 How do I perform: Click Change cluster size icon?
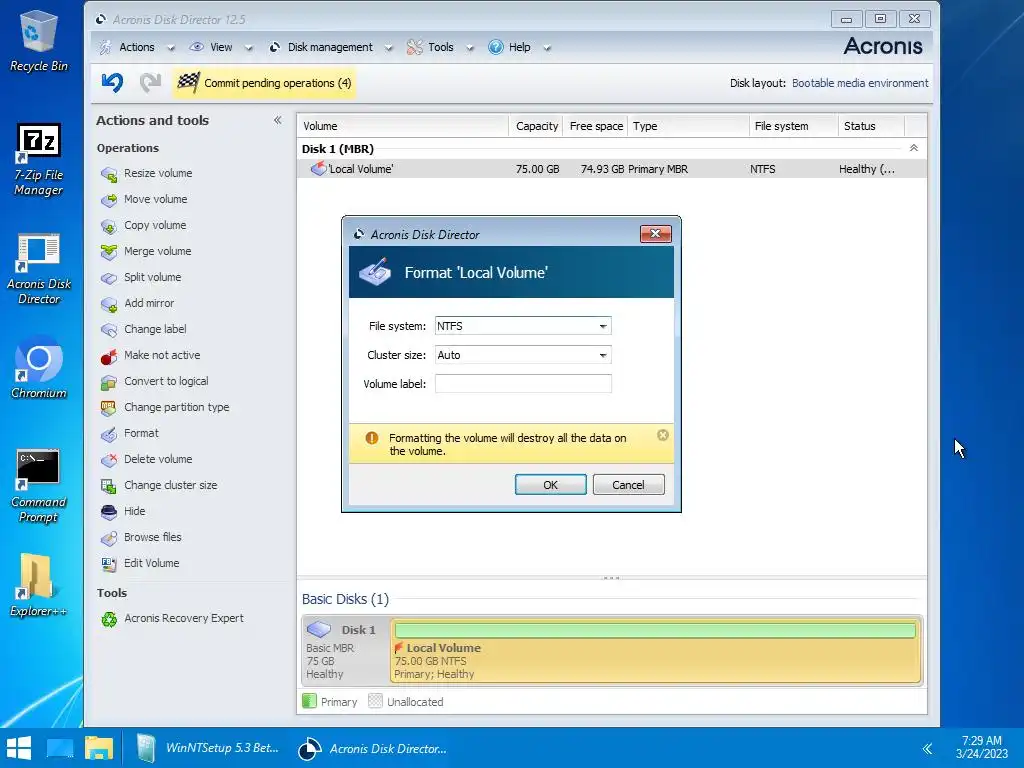(x=108, y=486)
